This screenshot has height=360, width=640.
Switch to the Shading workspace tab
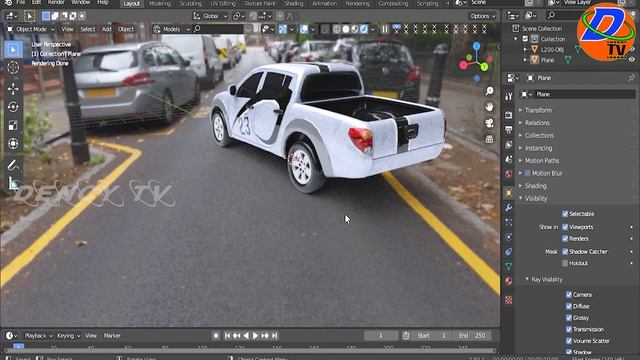pos(294,3)
